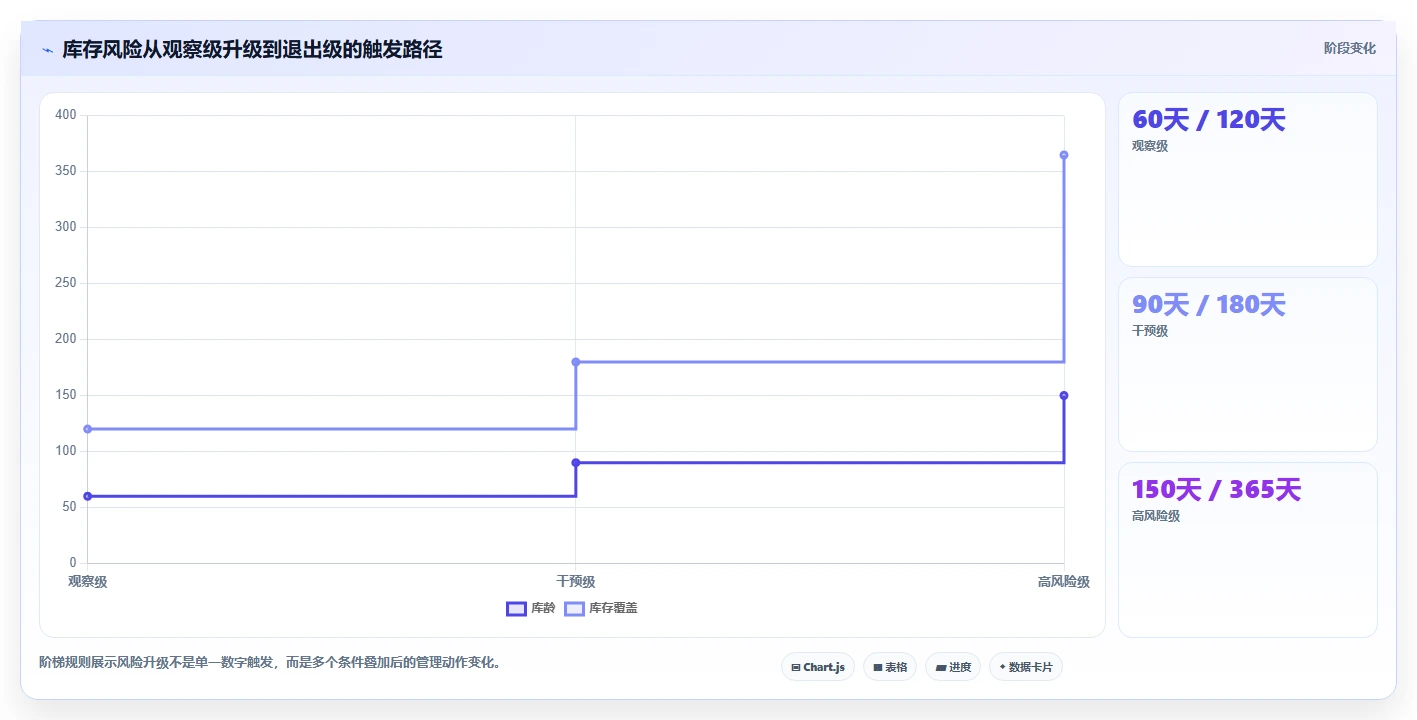
Task: Click the lightning icon beside the title
Action: click(x=47, y=50)
